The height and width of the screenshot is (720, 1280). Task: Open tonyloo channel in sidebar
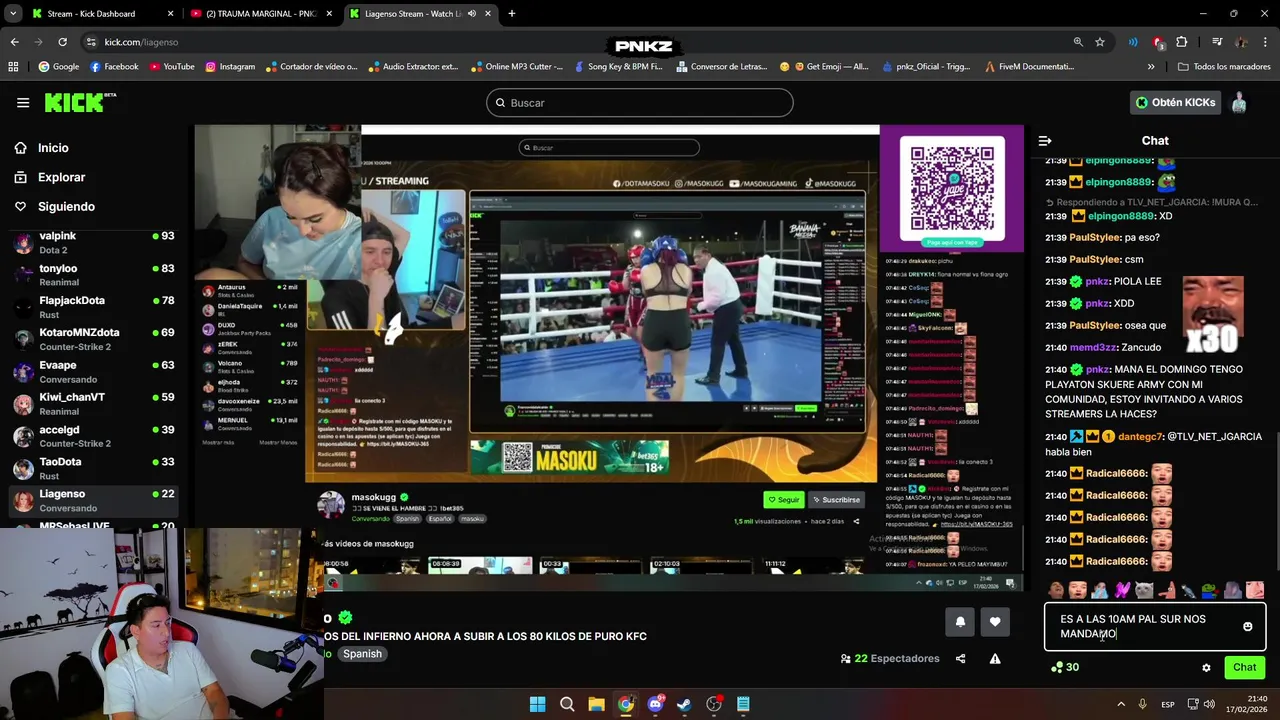click(93, 275)
